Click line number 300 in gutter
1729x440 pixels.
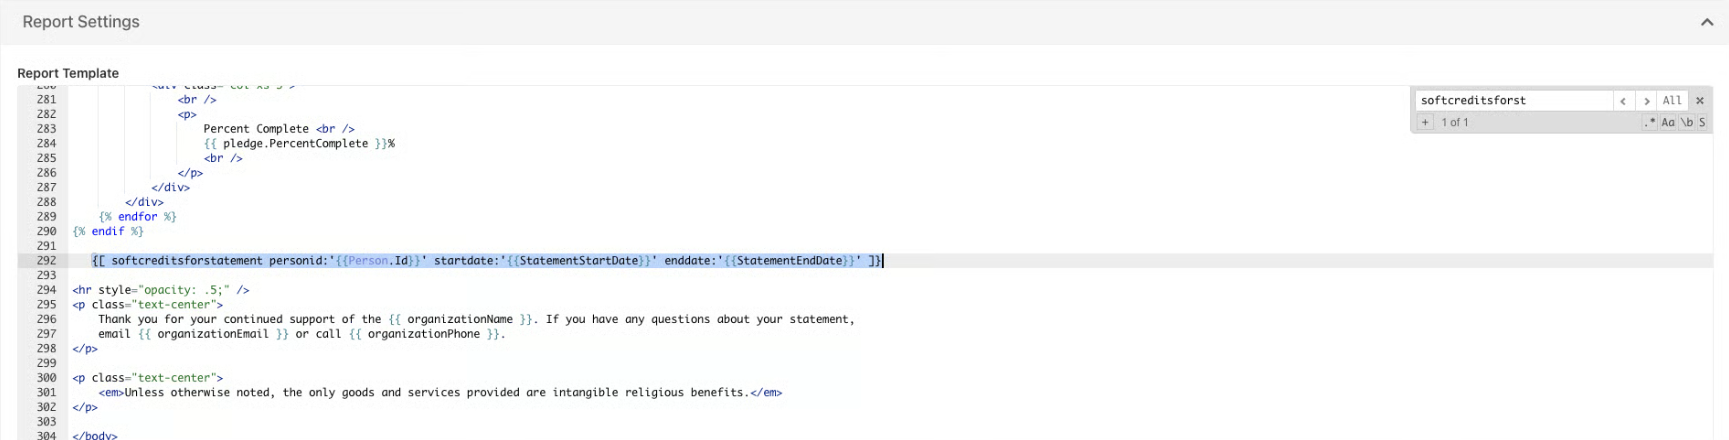[x=46, y=378]
